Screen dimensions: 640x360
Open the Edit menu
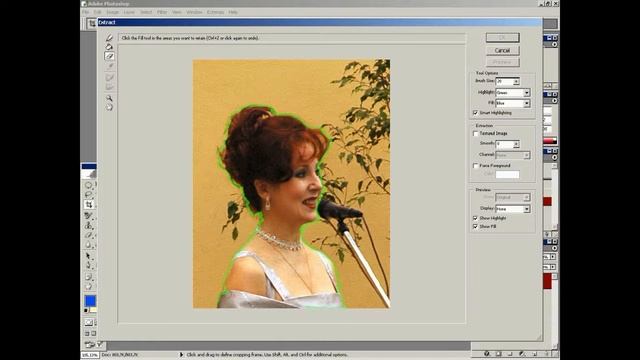pyautogui.click(x=98, y=12)
